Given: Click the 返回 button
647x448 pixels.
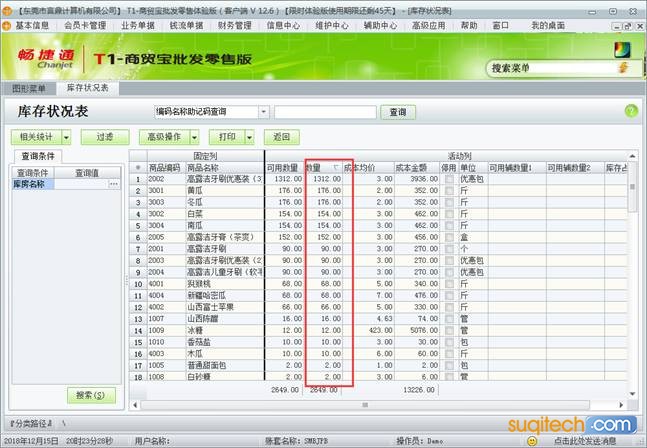Looking at the screenshot, I should (x=281, y=137).
